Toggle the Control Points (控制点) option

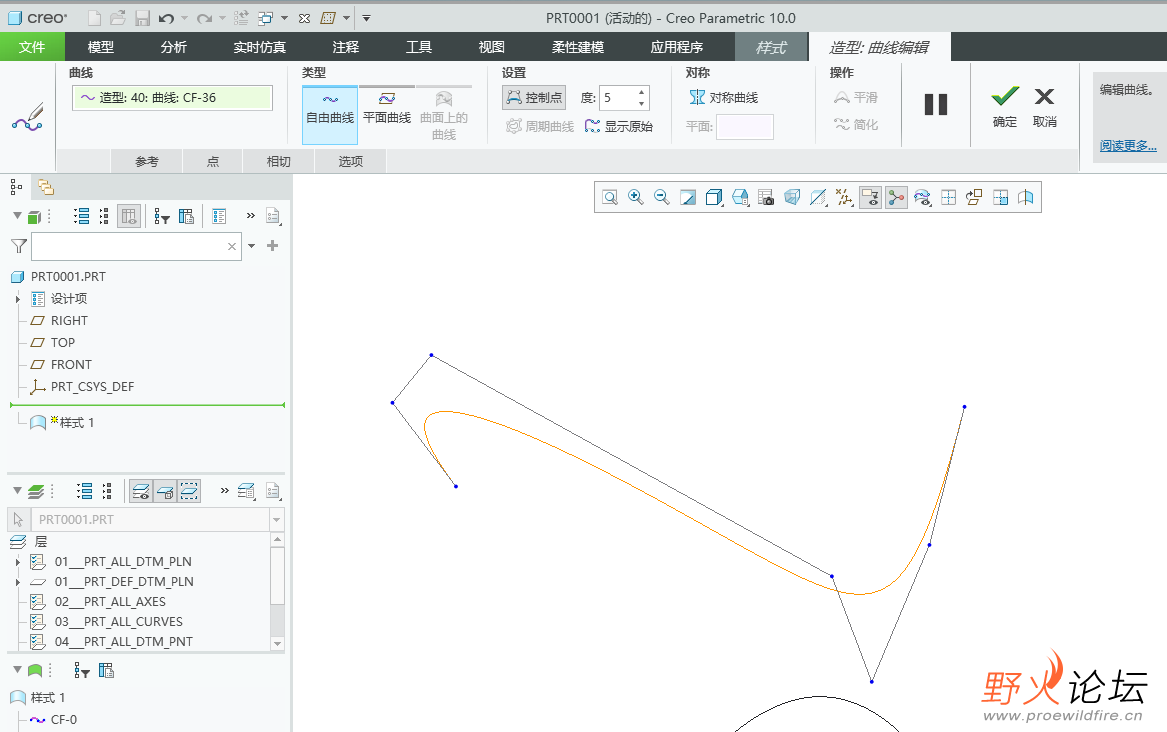pos(534,97)
